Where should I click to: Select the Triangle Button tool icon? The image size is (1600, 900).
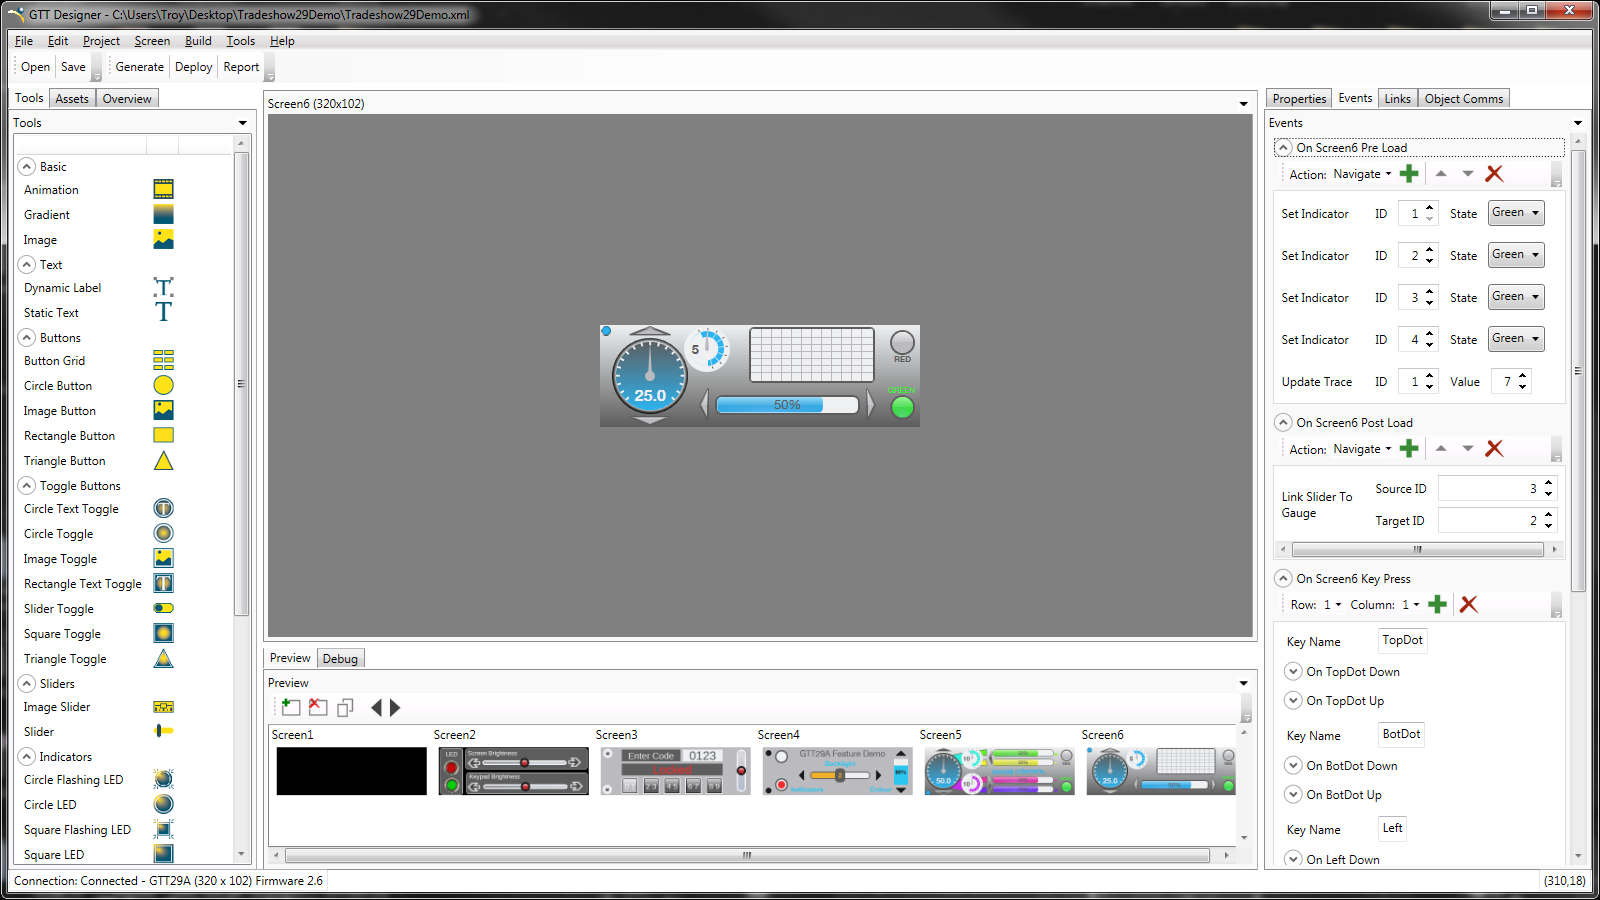pyautogui.click(x=164, y=460)
